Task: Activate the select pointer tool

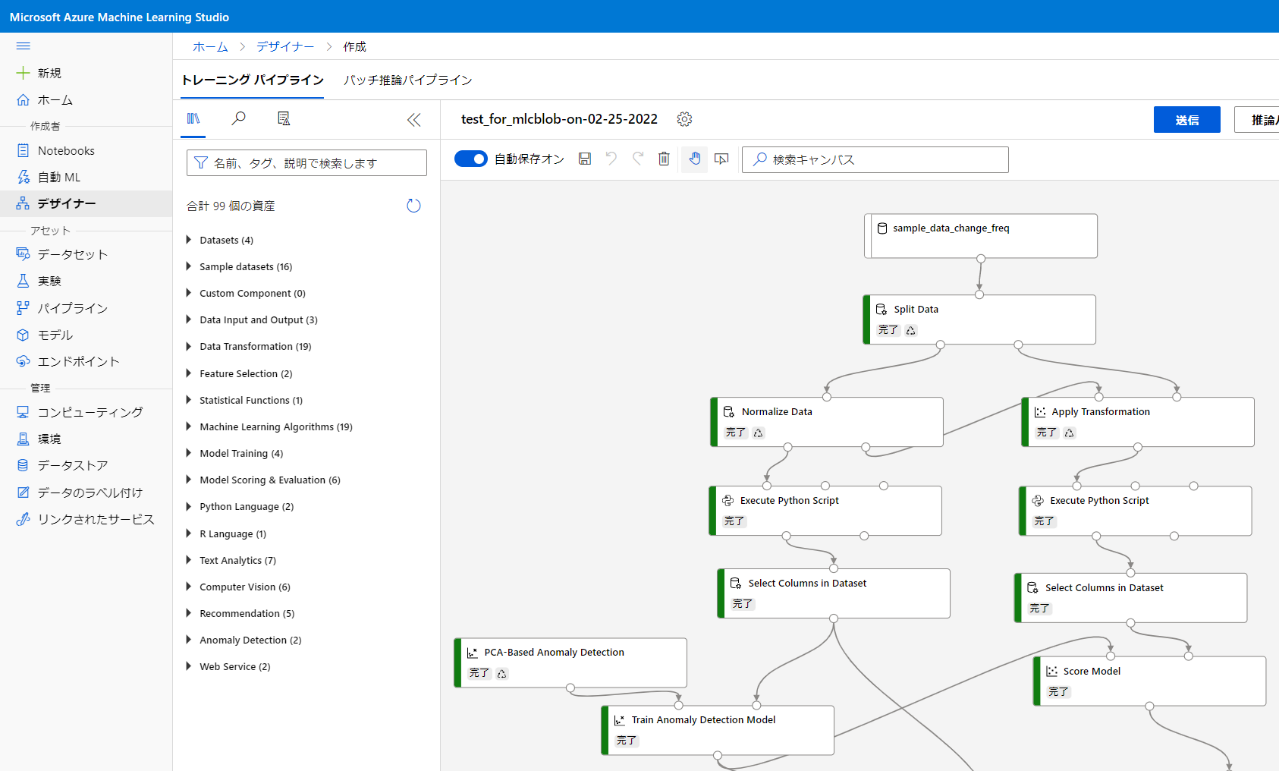Action: pos(721,159)
